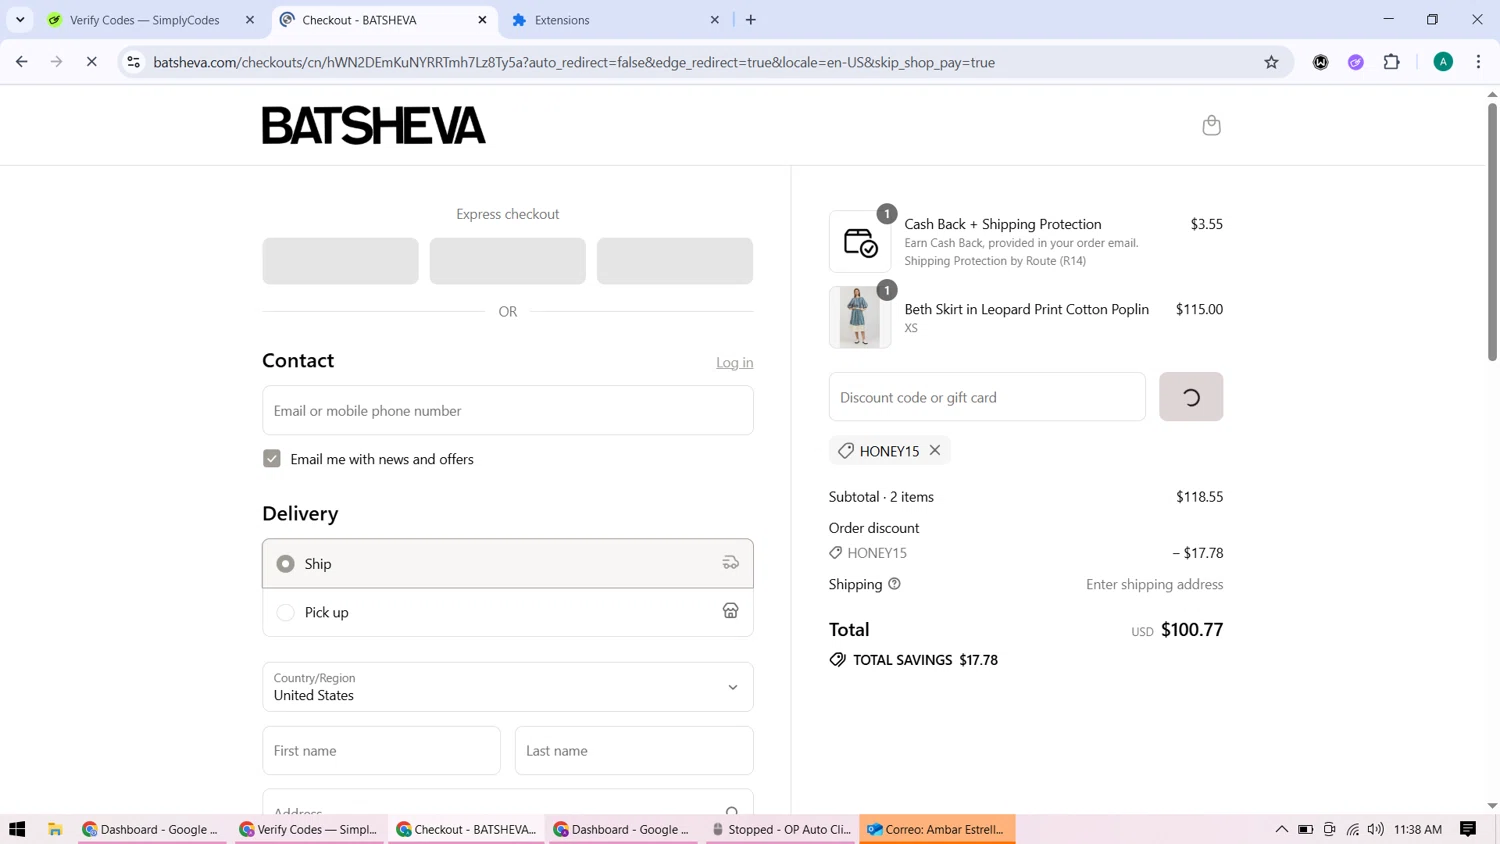Show hidden system tray icons
Image resolution: width=1500 pixels, height=844 pixels.
point(1281,829)
